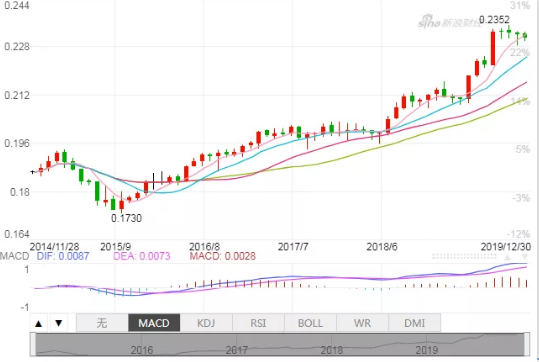Select the MACD indicator tab
This screenshot has width=539, height=362.
pyautogui.click(x=154, y=323)
